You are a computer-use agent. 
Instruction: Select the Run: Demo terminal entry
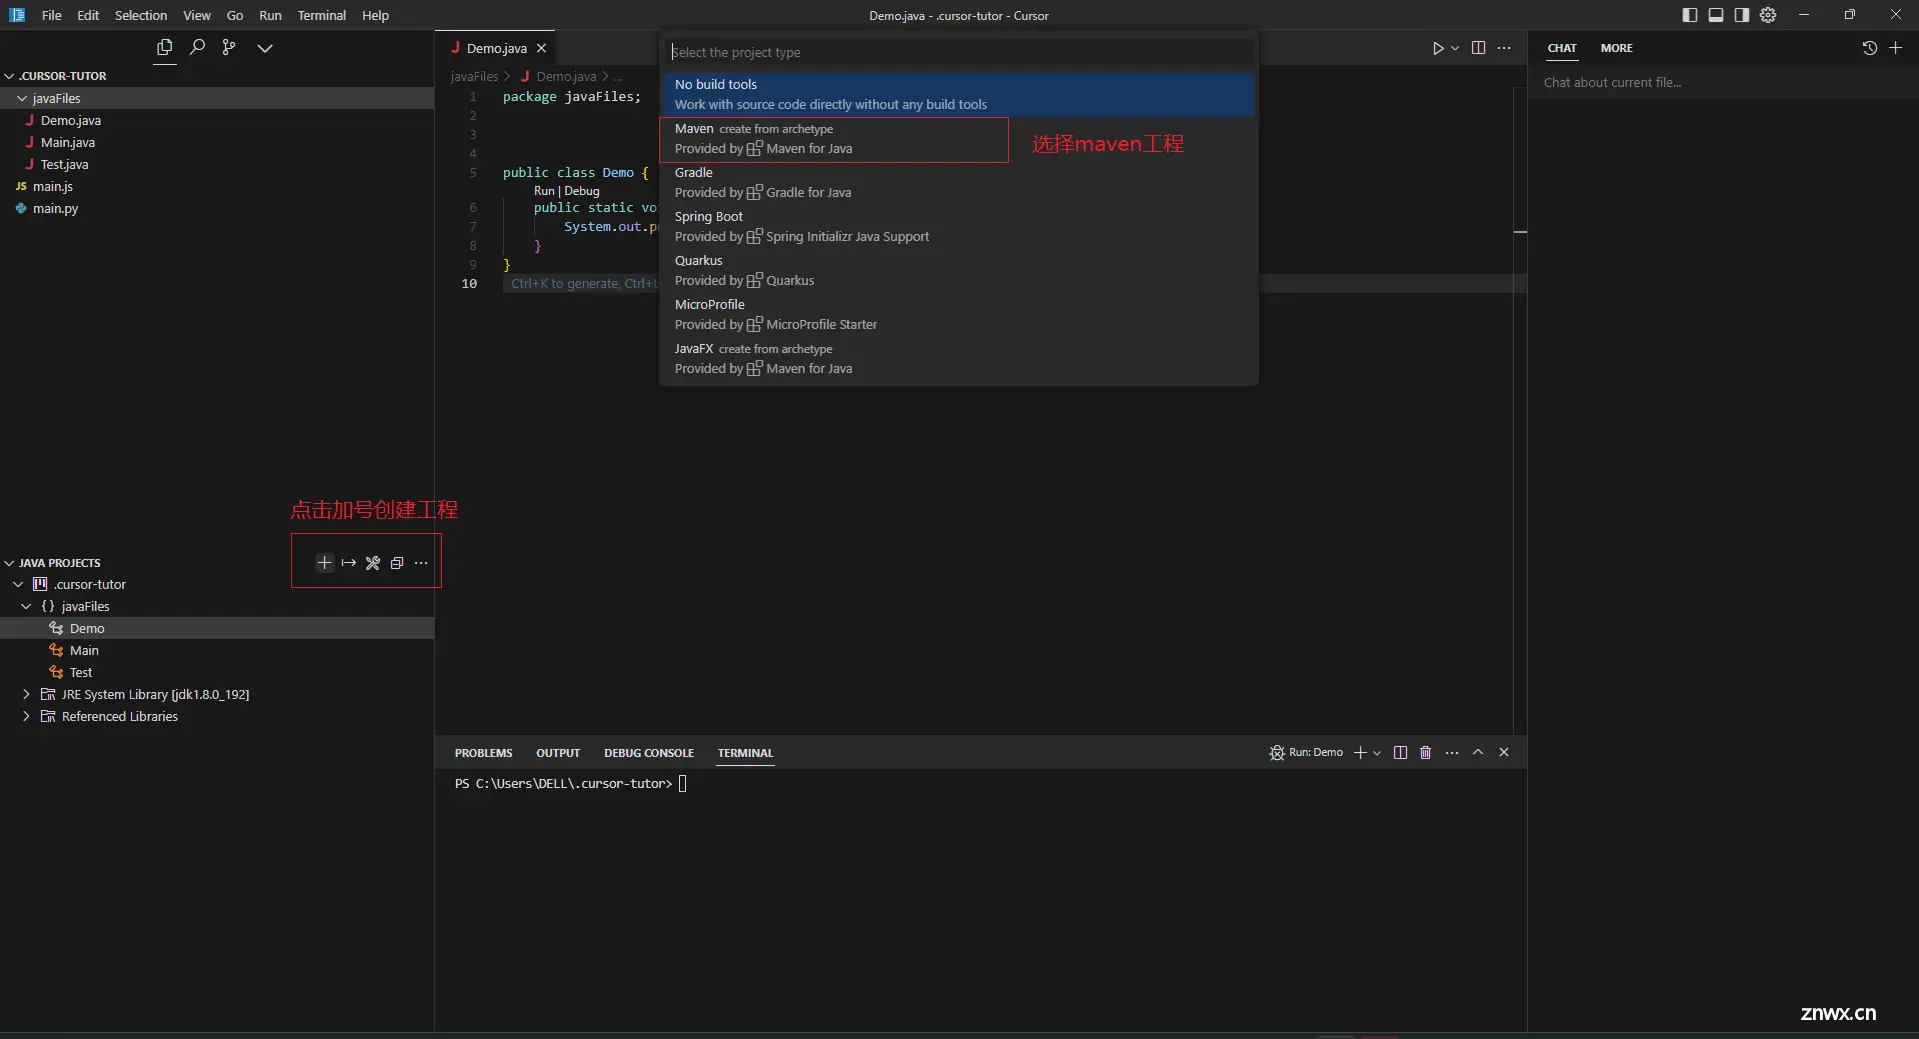pyautogui.click(x=1306, y=753)
